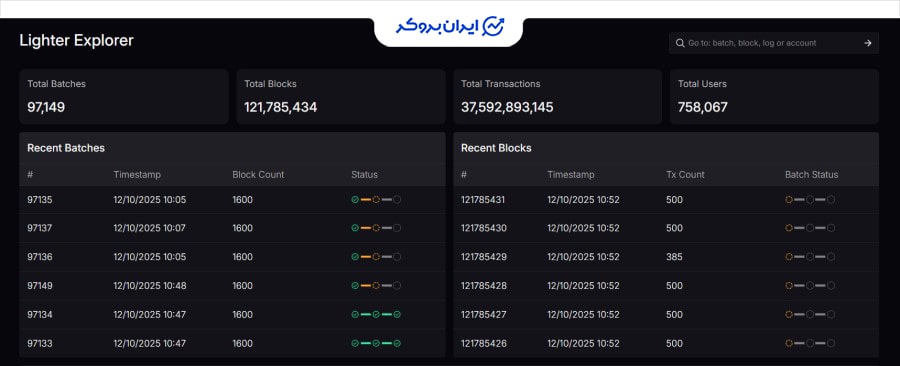Click the Total Transactions value 37,592,893,145
Viewport: 900px width, 366px height.
pyautogui.click(x=507, y=107)
